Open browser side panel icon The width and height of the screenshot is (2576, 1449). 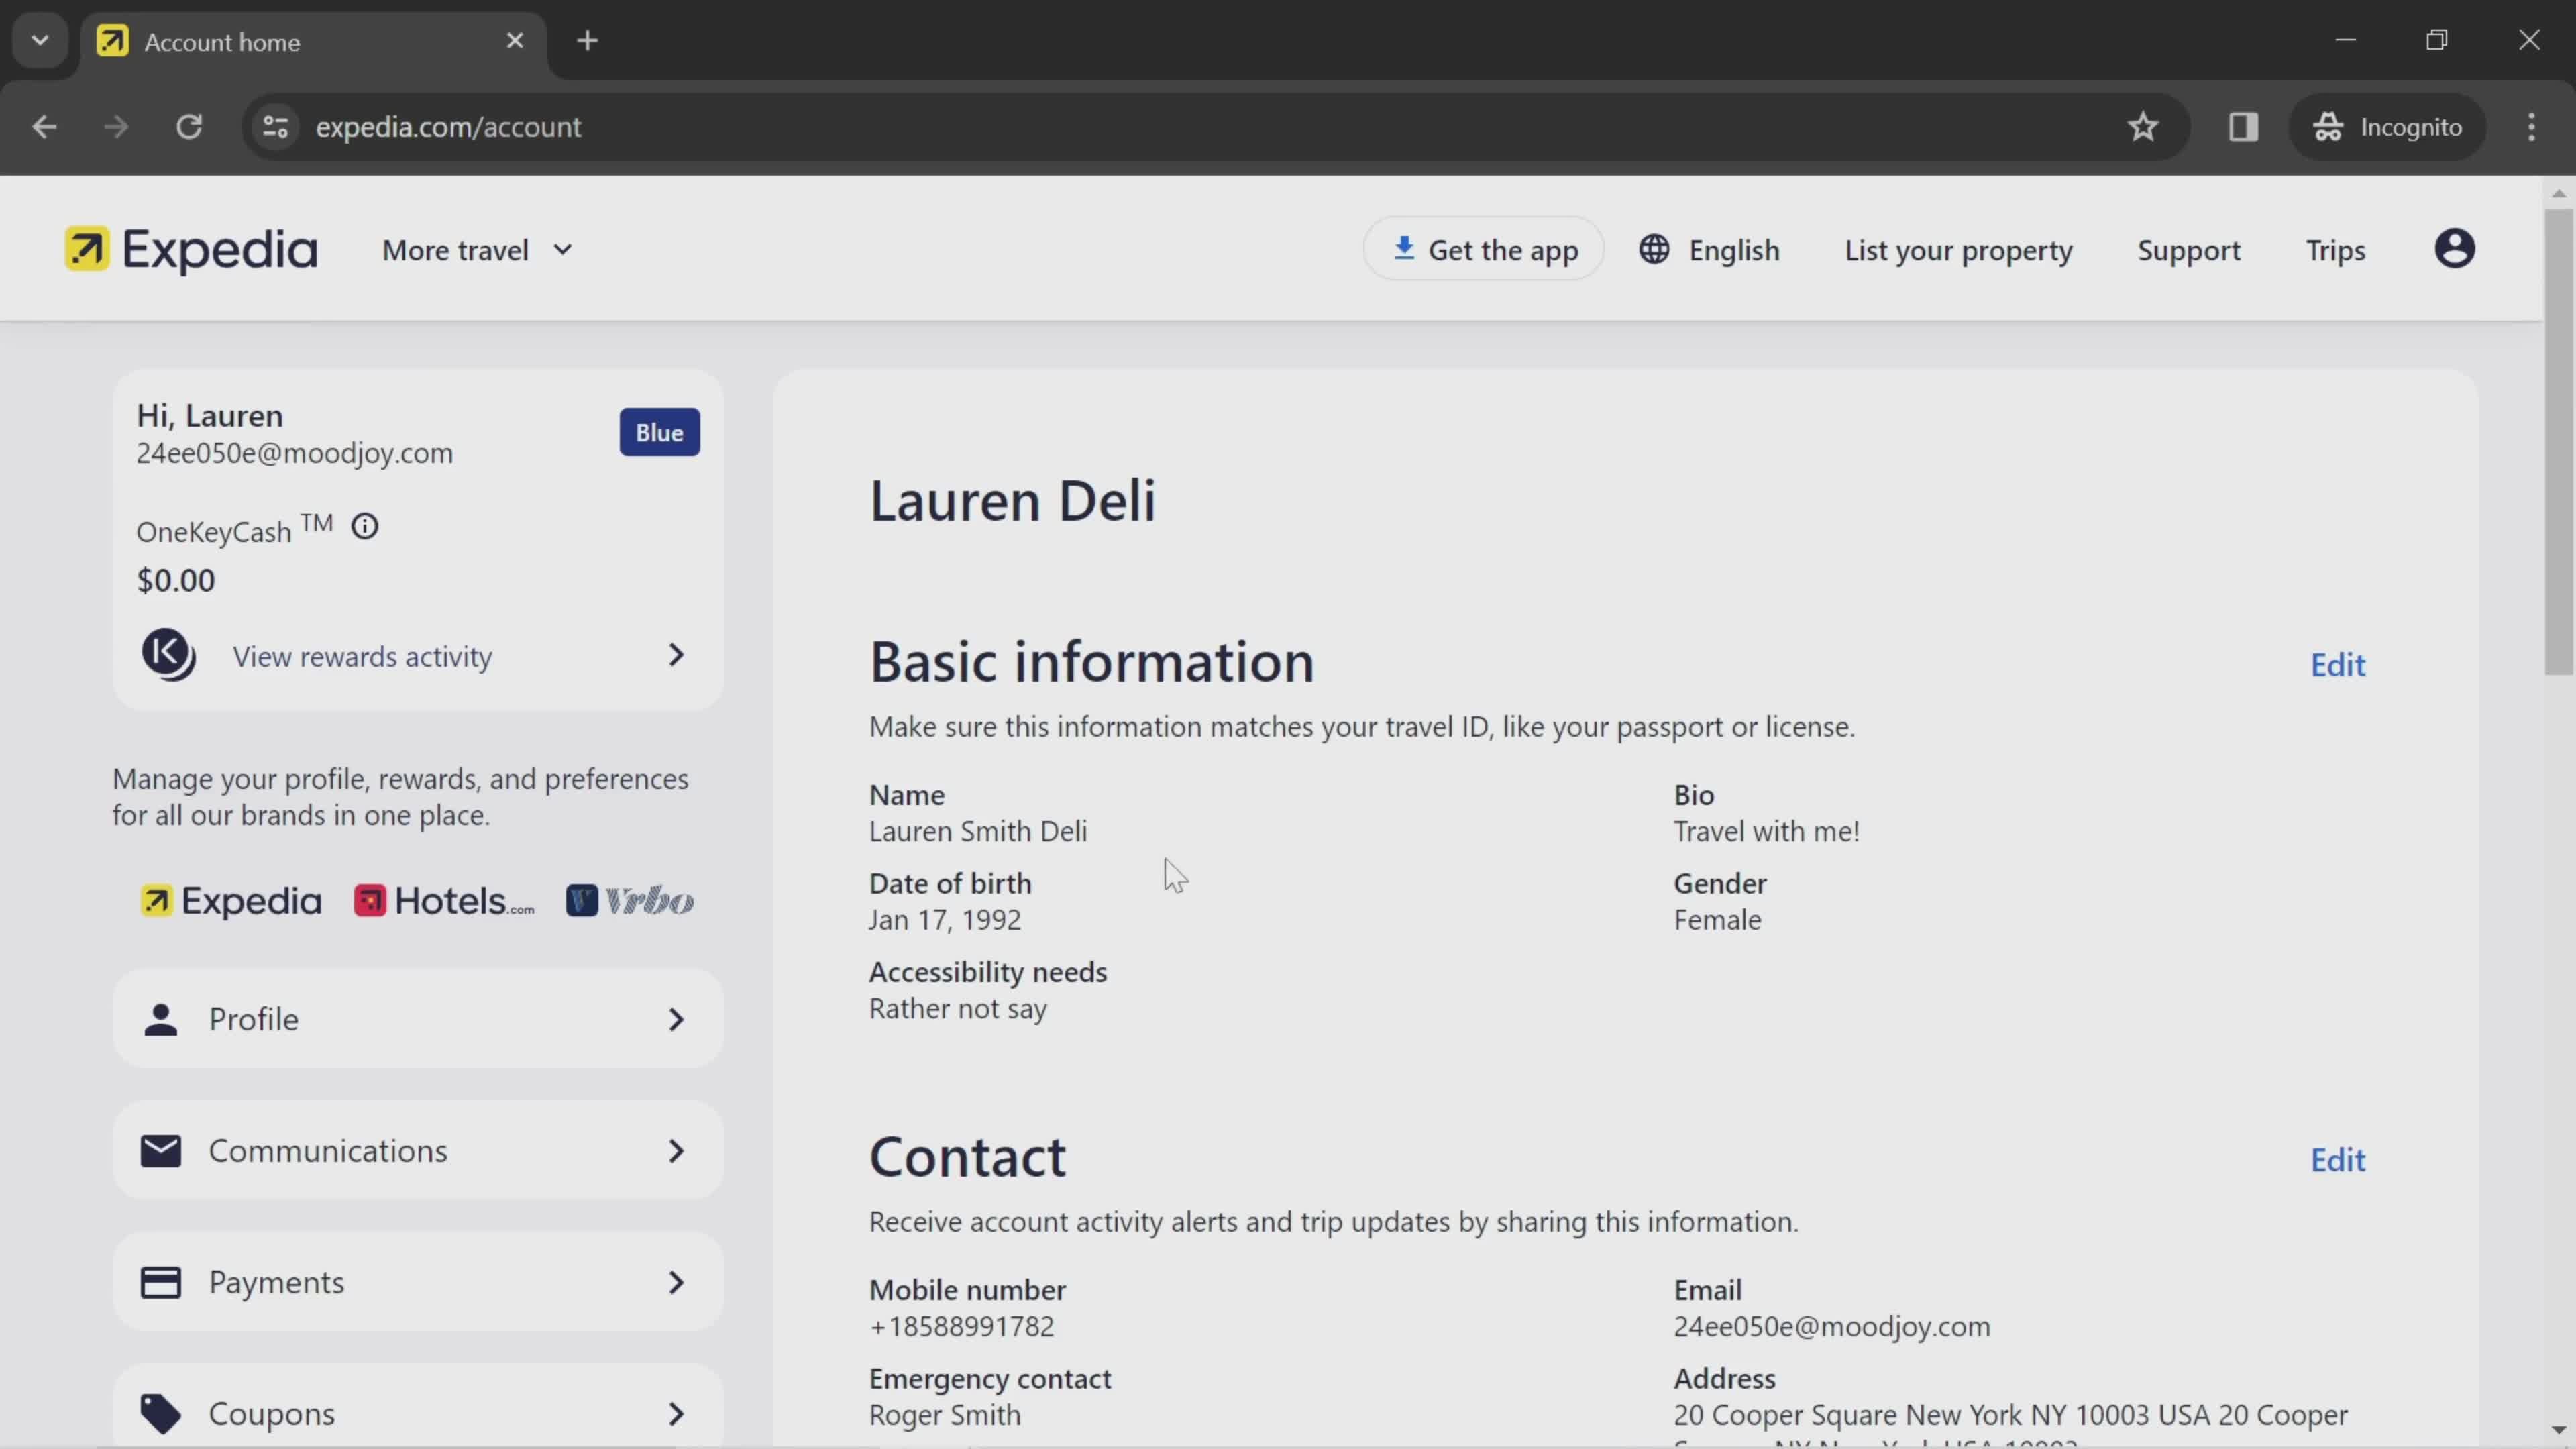click(x=2243, y=127)
